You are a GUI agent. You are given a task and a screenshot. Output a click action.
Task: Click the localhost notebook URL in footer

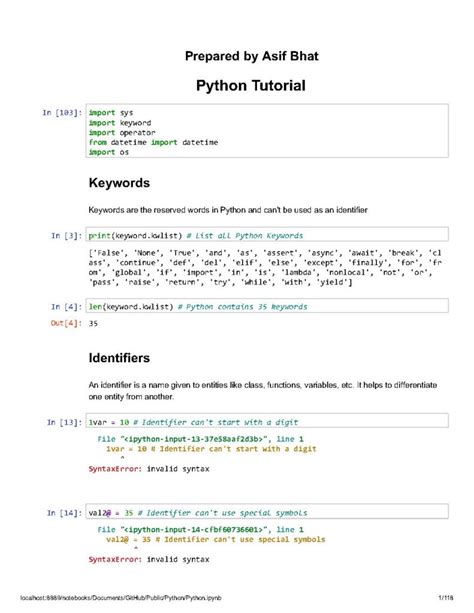121,598
